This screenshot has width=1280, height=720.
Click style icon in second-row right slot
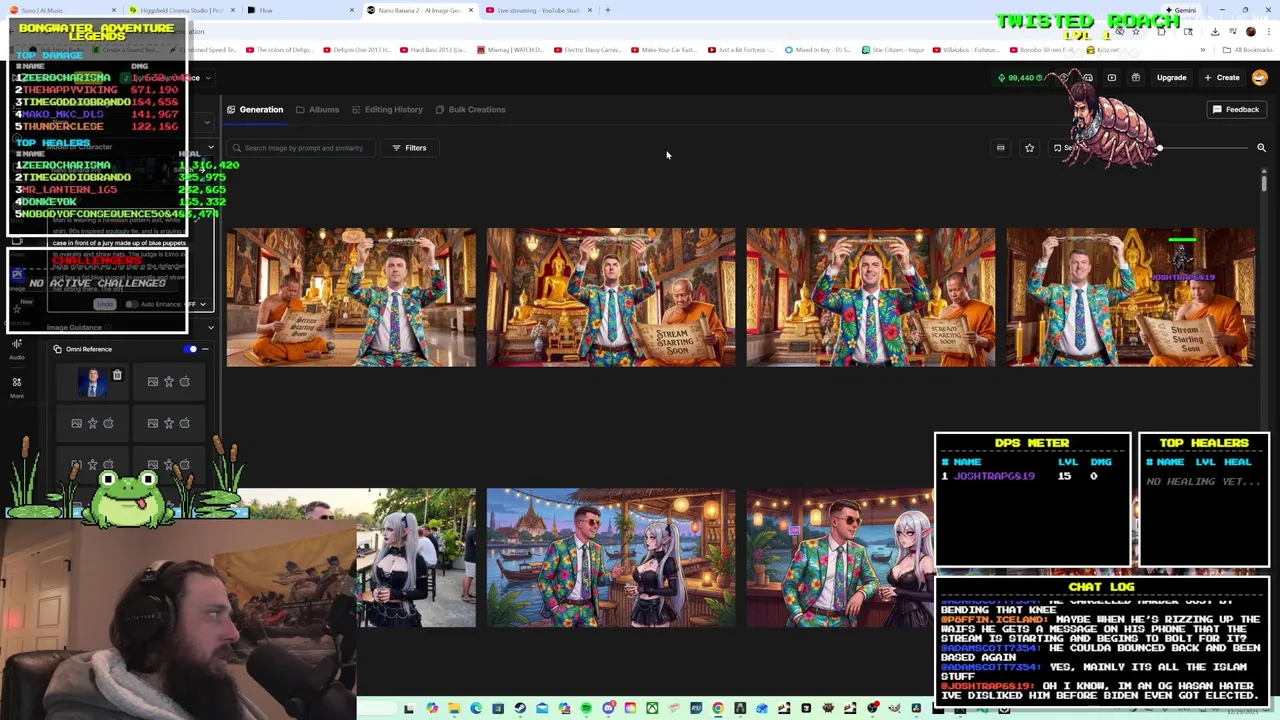tap(185, 423)
